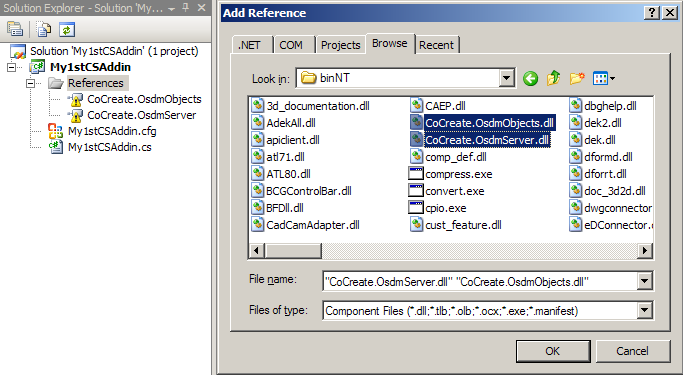
Task: Click the dialog Help question mark button
Action: (652, 13)
